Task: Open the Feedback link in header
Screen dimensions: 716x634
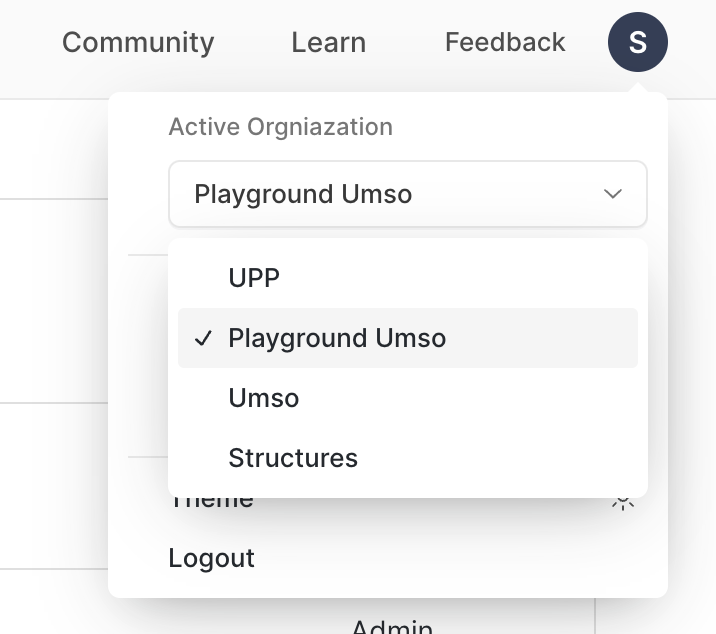Action: point(505,43)
